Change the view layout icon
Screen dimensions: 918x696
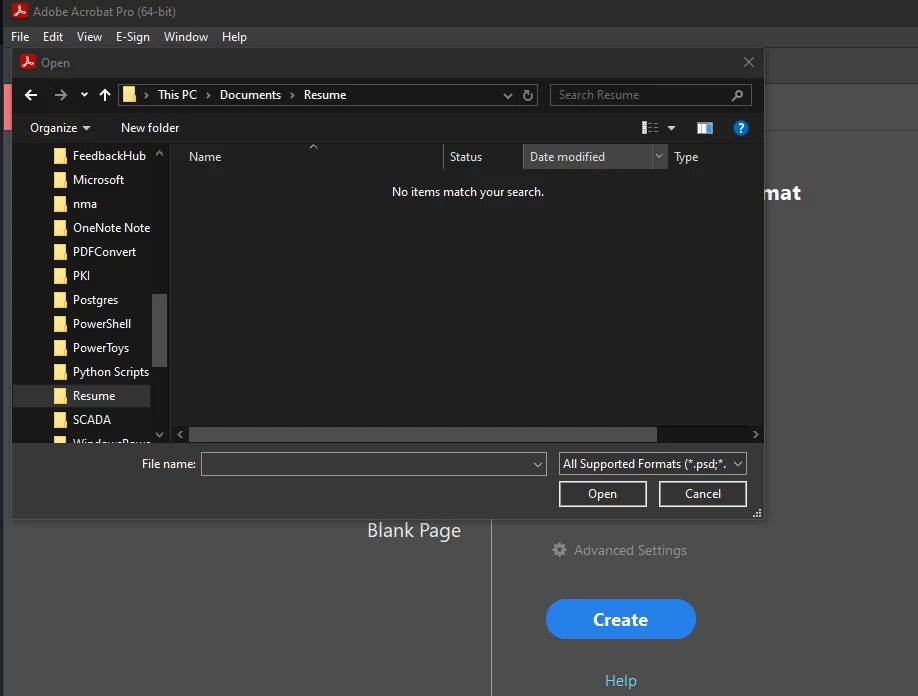pos(650,128)
